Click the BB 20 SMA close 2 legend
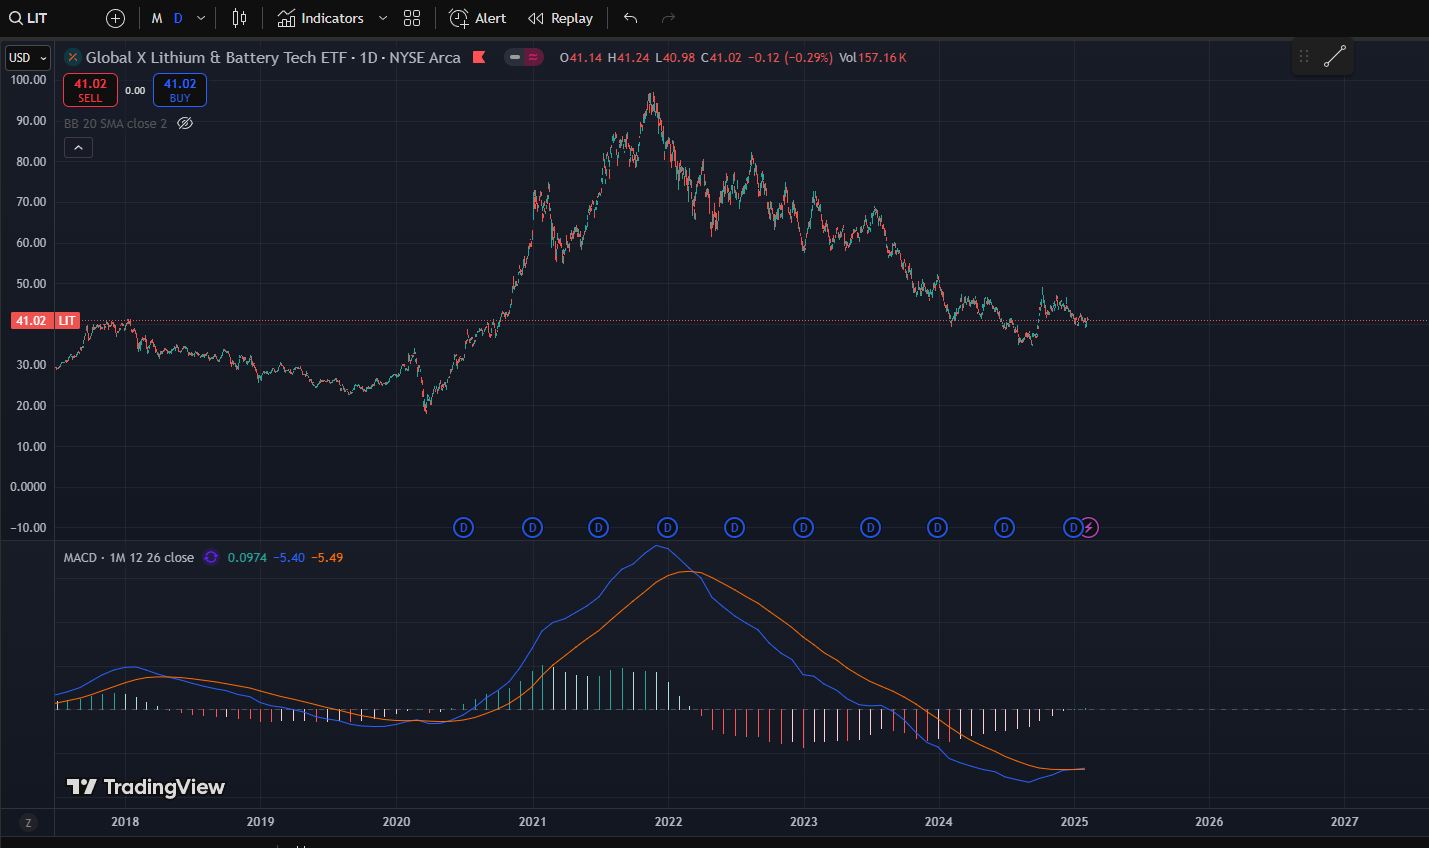Image resolution: width=1429 pixels, height=848 pixels. click(115, 123)
